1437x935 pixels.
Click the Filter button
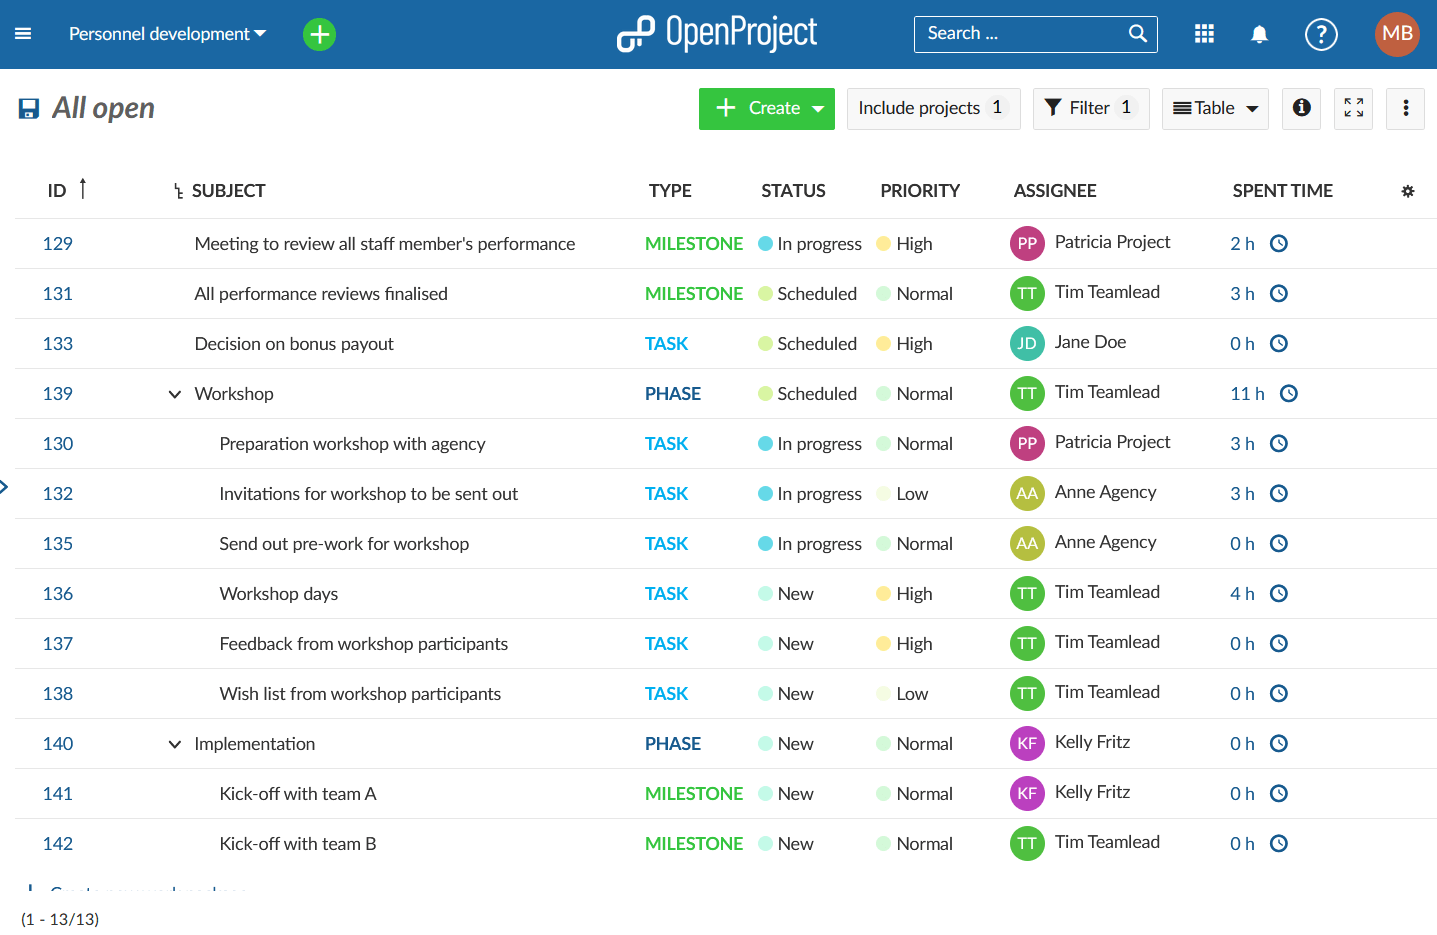1089,108
